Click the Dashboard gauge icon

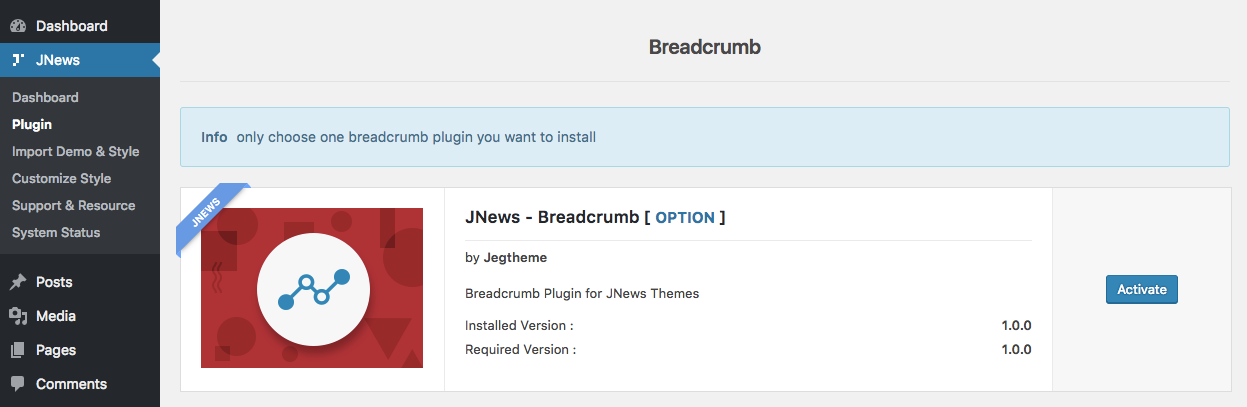18,26
